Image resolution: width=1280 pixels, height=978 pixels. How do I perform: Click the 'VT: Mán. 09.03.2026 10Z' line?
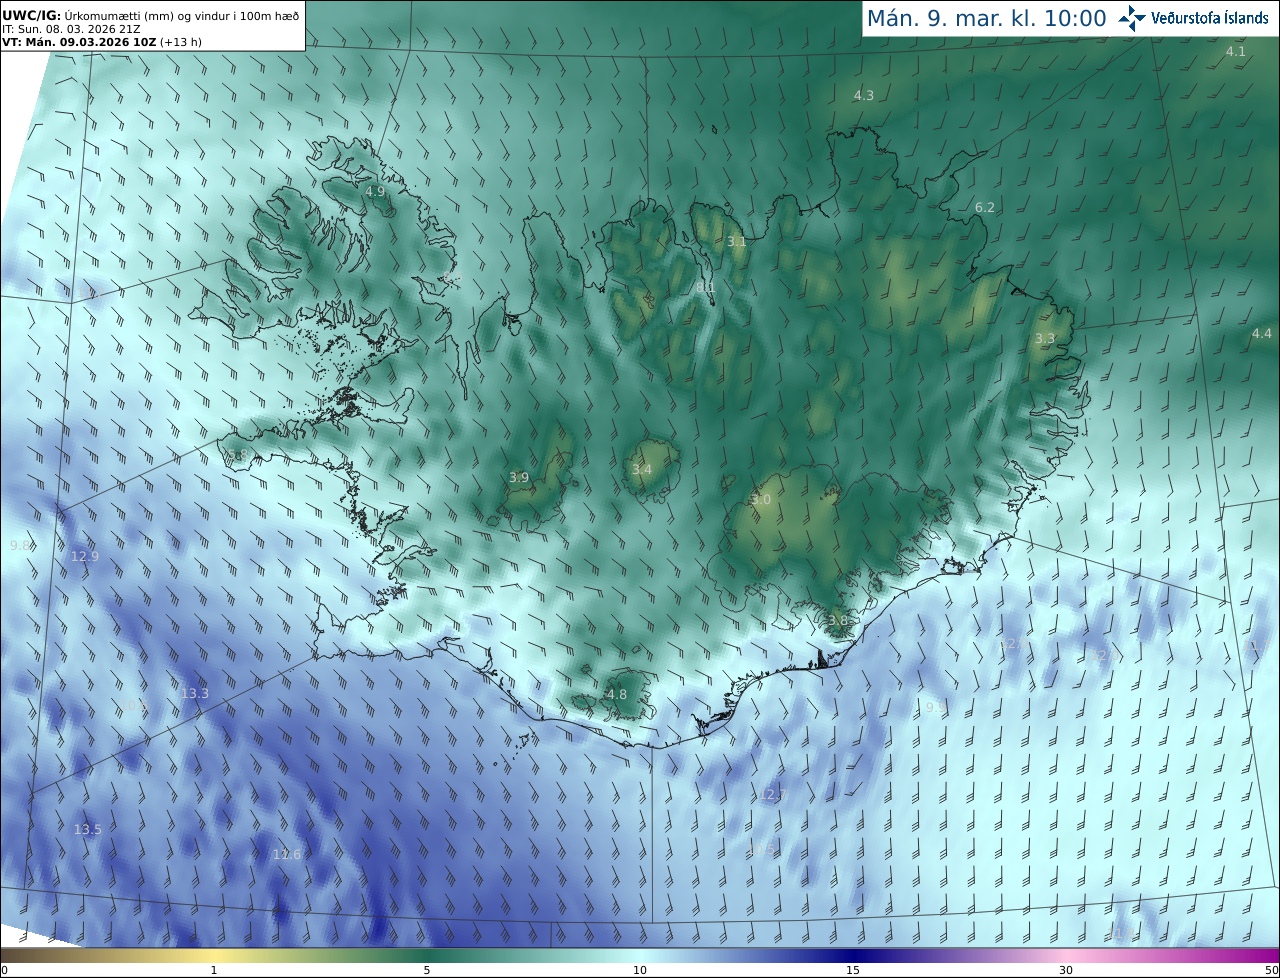click(101, 42)
